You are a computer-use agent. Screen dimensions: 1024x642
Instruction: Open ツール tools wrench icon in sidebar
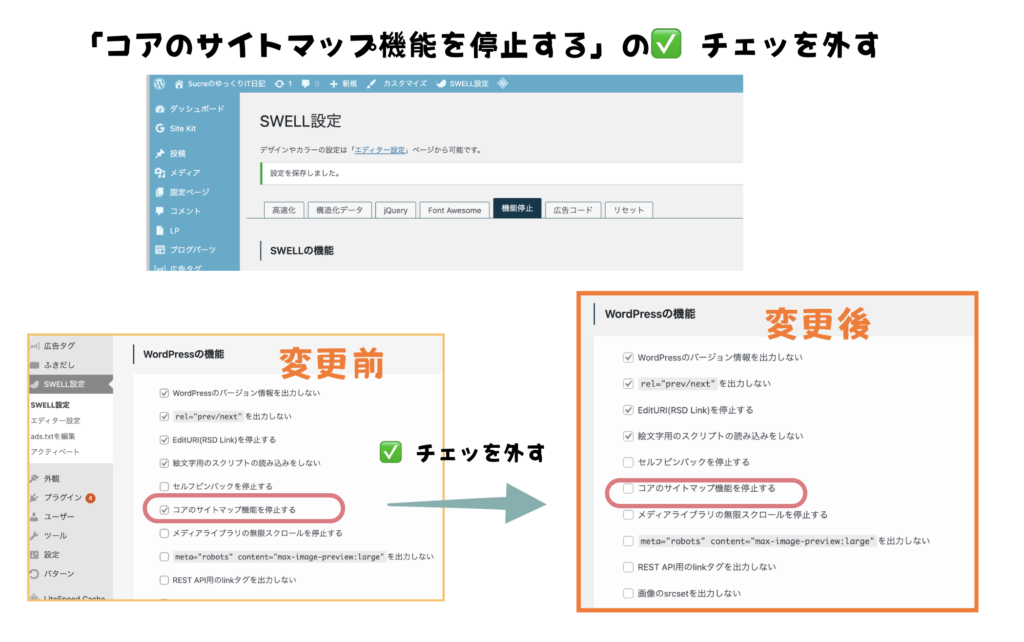35,535
